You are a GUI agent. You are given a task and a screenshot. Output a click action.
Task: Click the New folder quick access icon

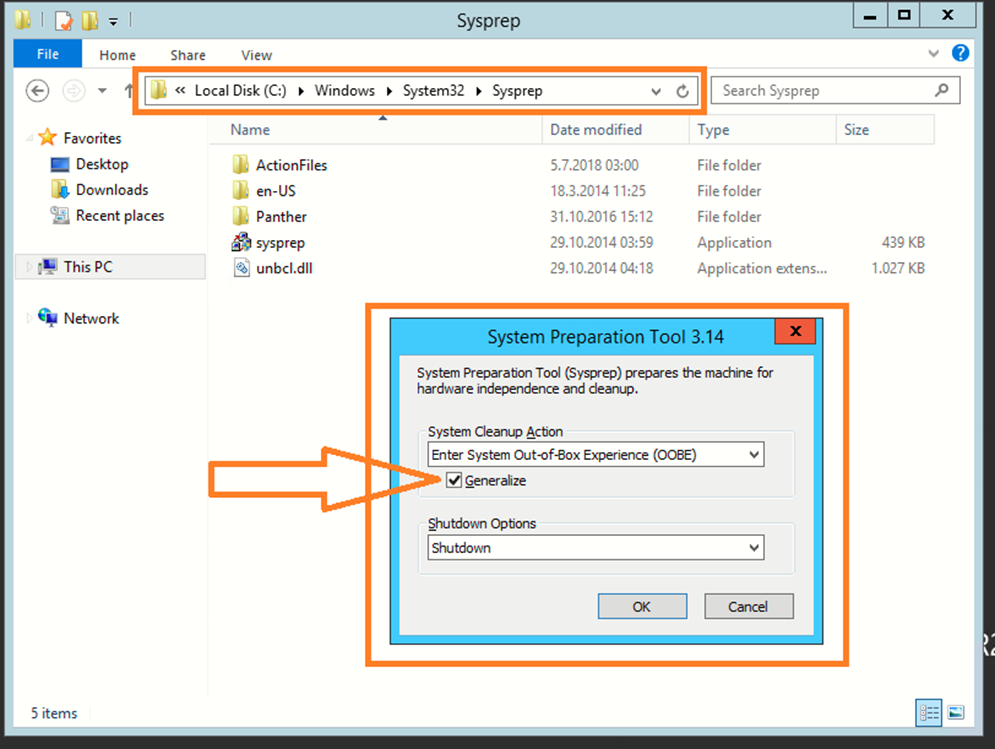pyautogui.click(x=89, y=21)
